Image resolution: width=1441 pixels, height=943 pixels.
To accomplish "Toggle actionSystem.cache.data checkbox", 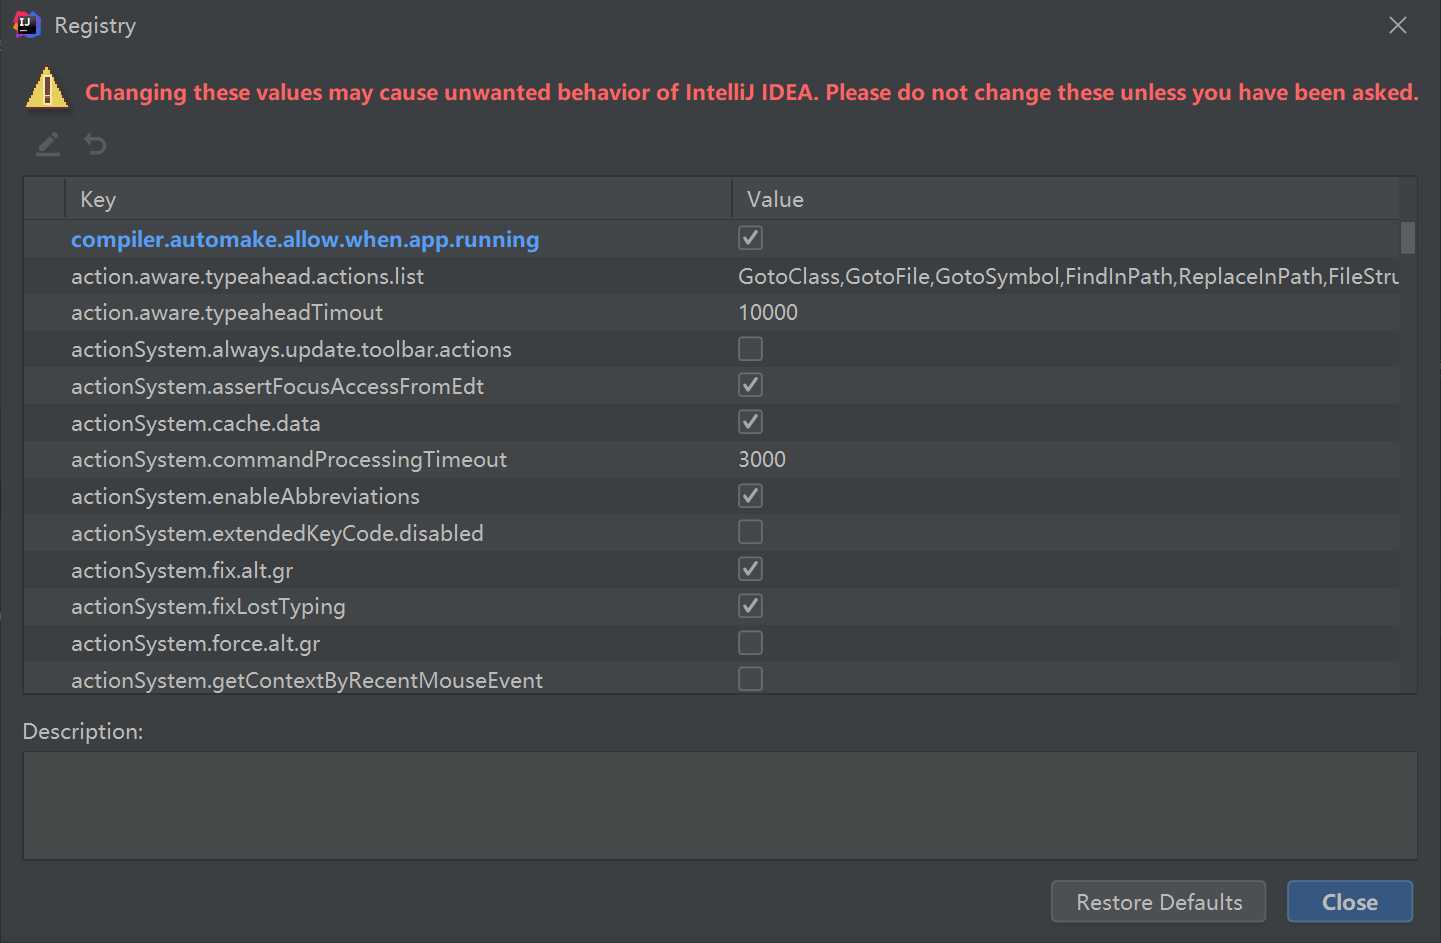I will [x=750, y=422].
